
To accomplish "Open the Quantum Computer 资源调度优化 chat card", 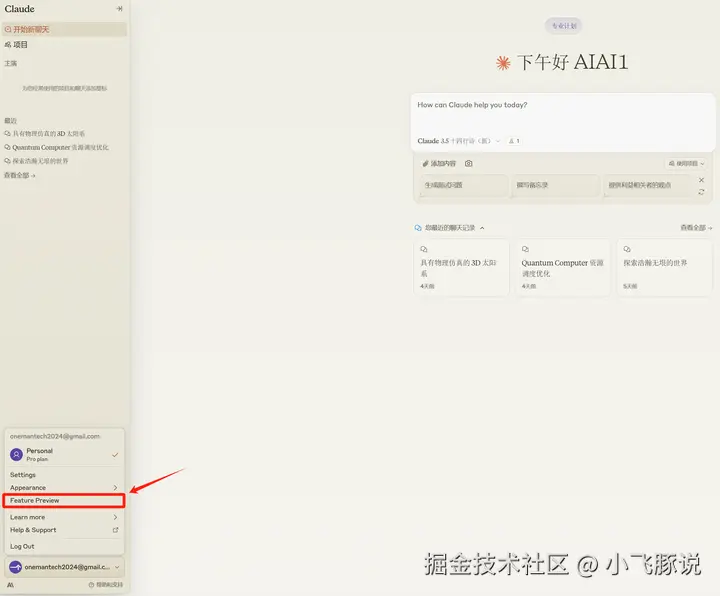I will [x=563, y=268].
